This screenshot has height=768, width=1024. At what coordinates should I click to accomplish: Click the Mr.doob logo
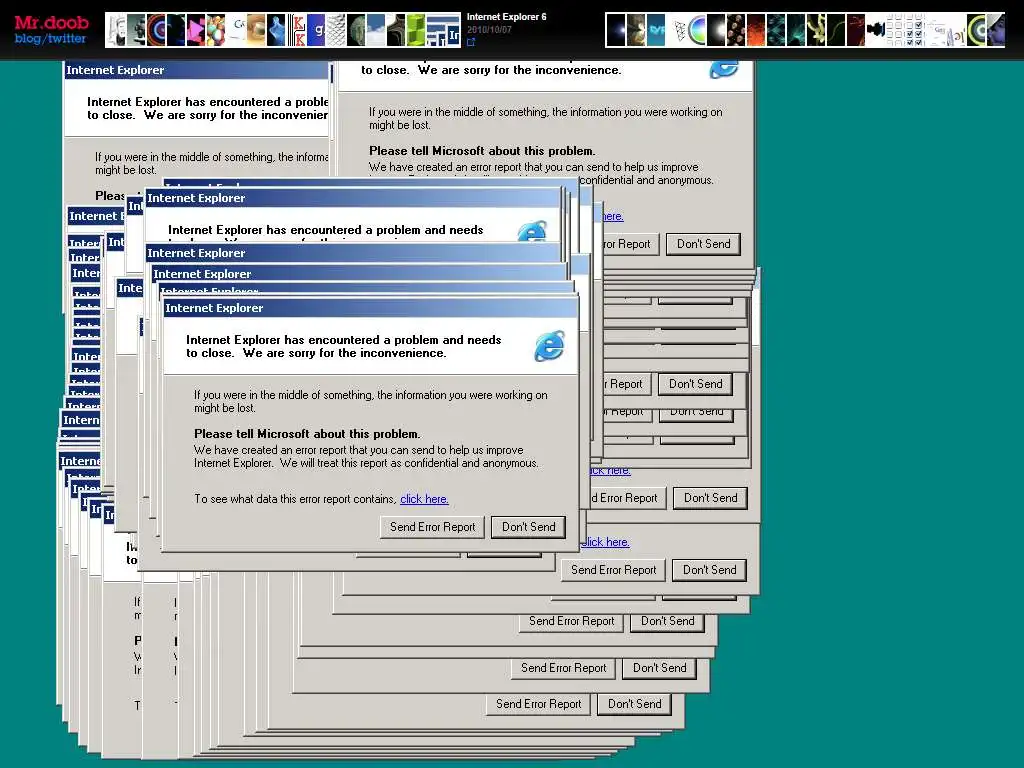(52, 22)
